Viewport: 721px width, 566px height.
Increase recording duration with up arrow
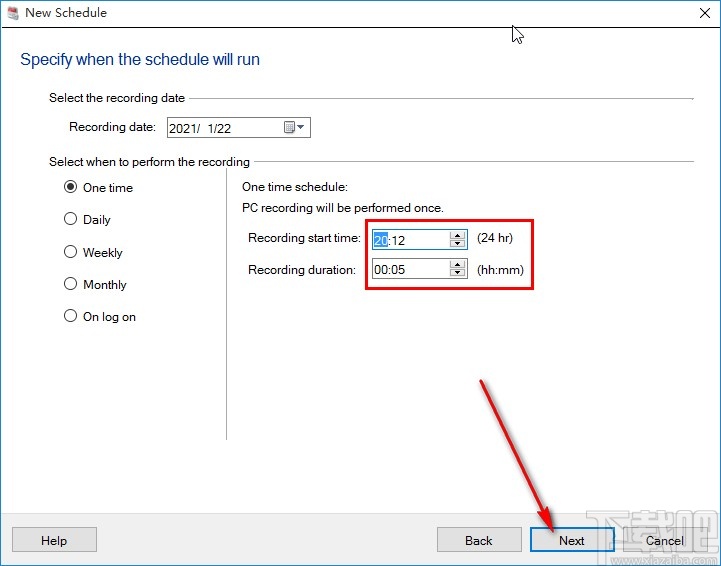[x=458, y=264]
